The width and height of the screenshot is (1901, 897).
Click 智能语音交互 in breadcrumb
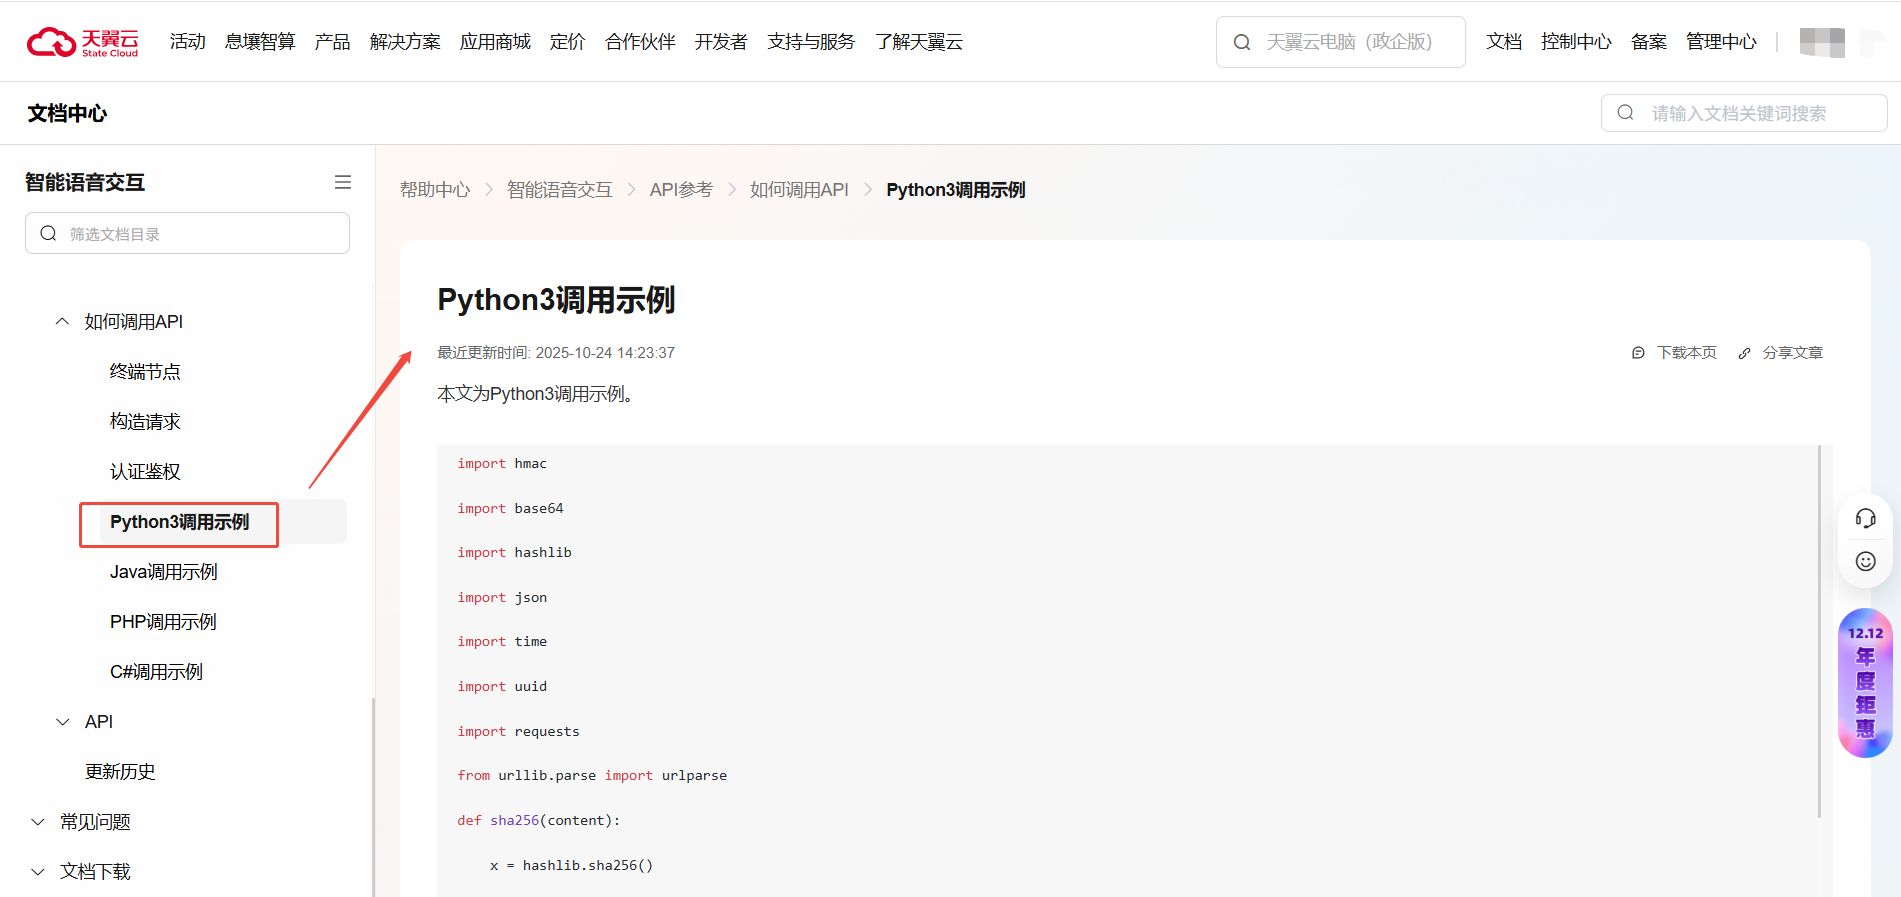click(559, 190)
